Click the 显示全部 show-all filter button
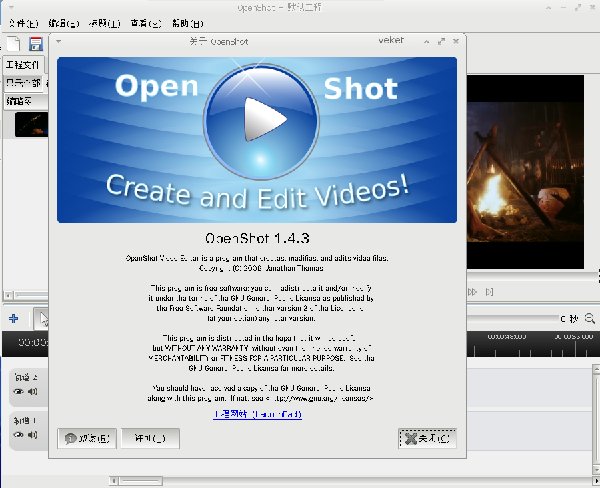 point(23,83)
